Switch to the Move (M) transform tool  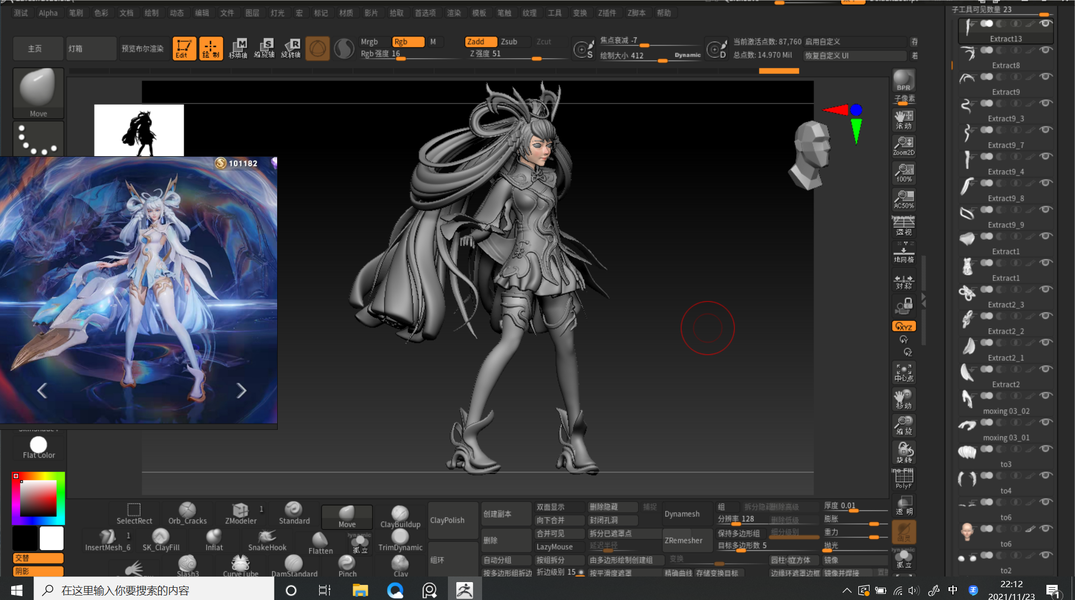coord(238,48)
